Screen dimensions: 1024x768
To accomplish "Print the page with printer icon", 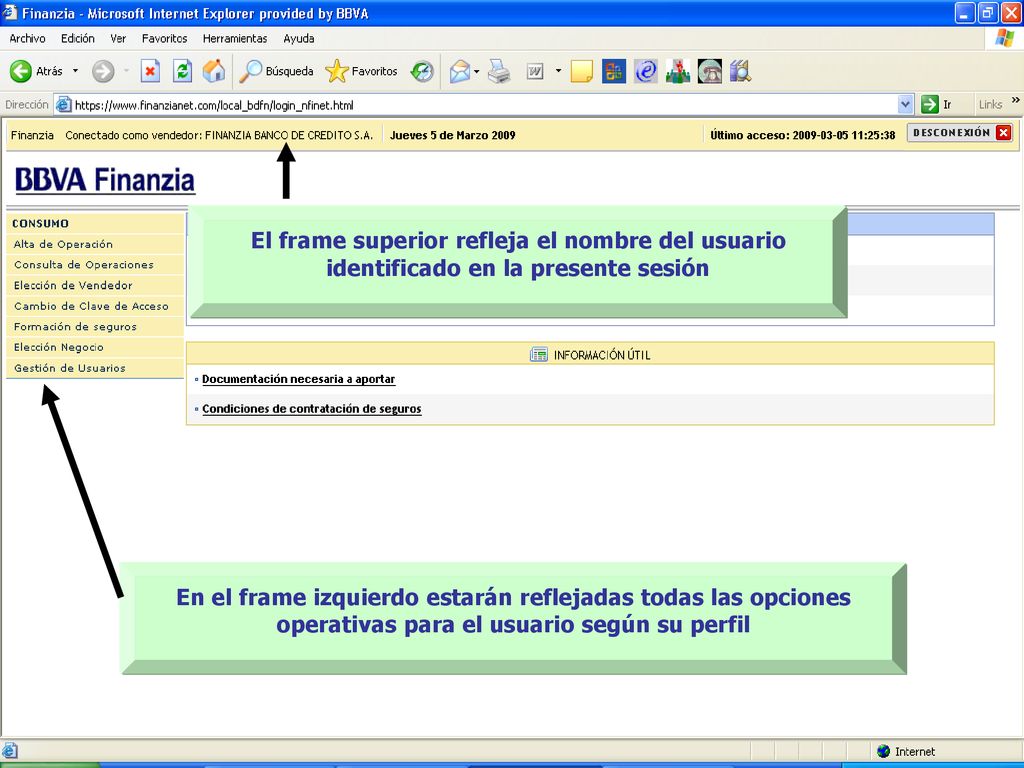I will click(500, 71).
